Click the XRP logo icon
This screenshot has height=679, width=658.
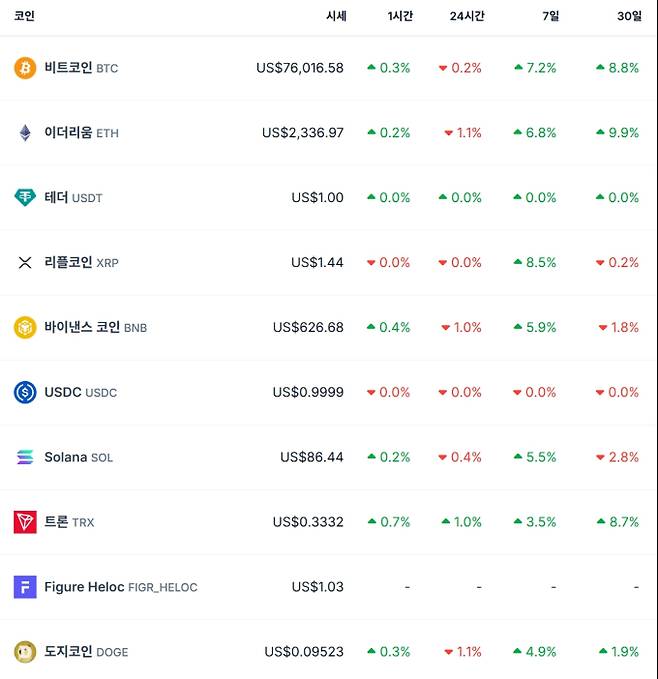25,263
